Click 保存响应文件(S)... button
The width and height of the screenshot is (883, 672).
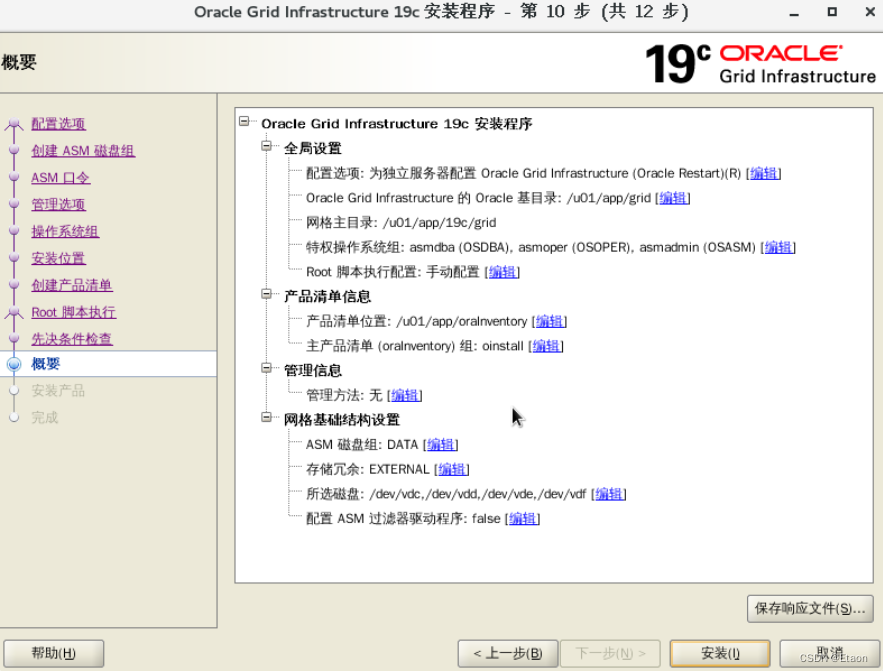[x=810, y=609]
